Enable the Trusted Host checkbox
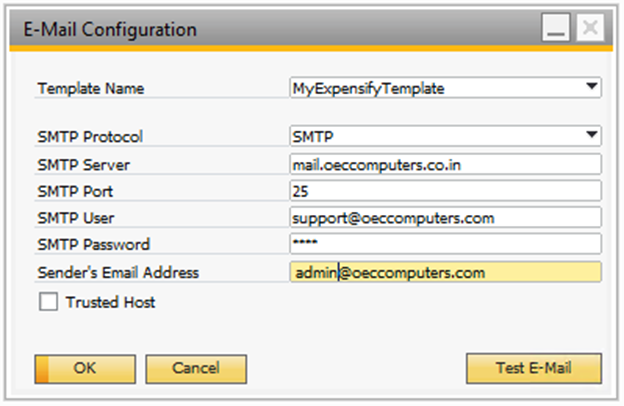This screenshot has width=624, height=406. [x=46, y=301]
